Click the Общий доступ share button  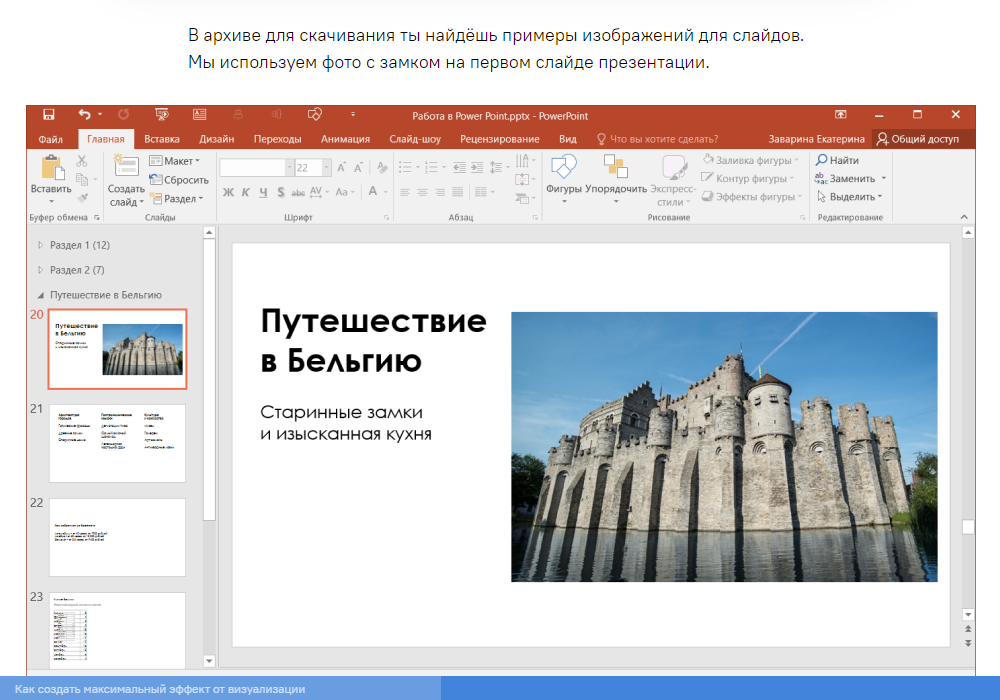click(916, 139)
